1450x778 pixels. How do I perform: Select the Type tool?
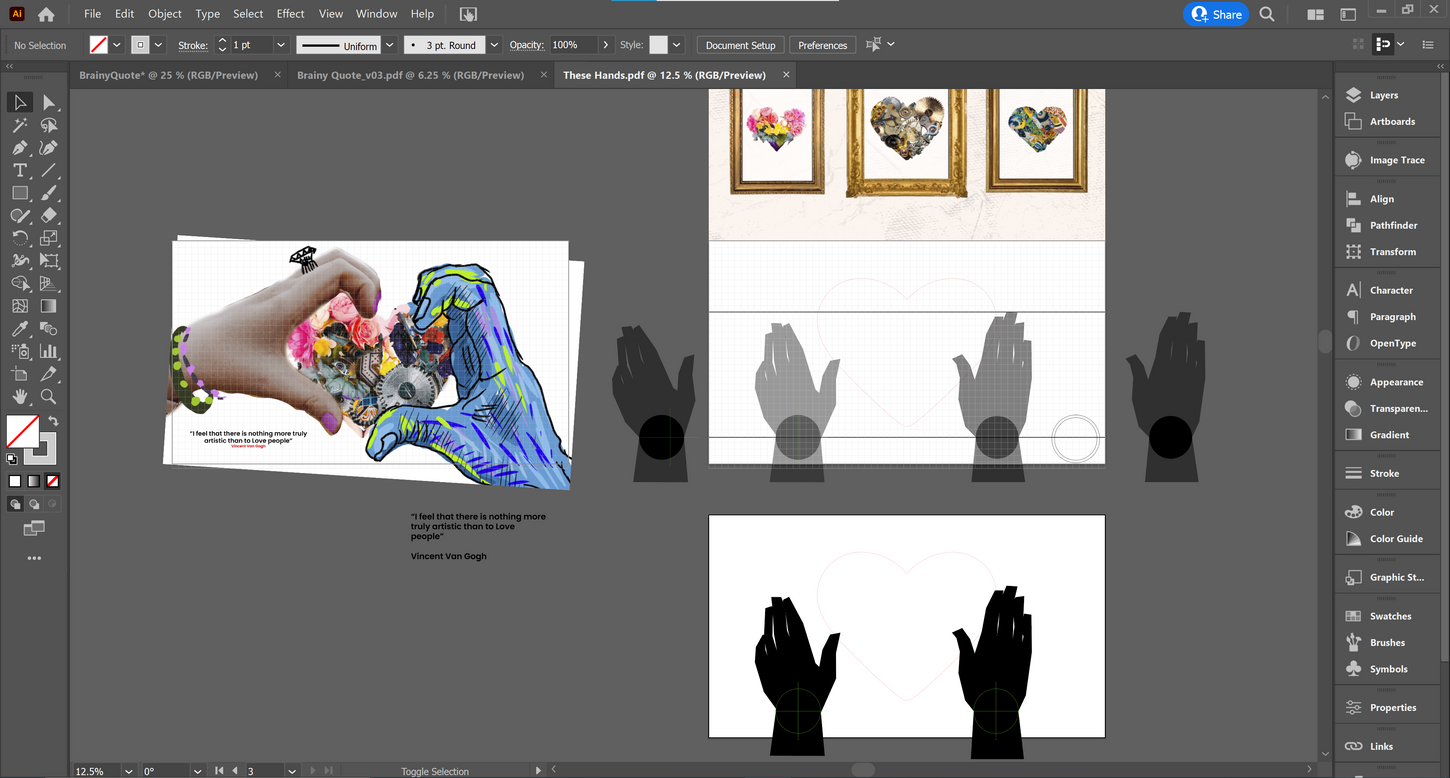19,170
